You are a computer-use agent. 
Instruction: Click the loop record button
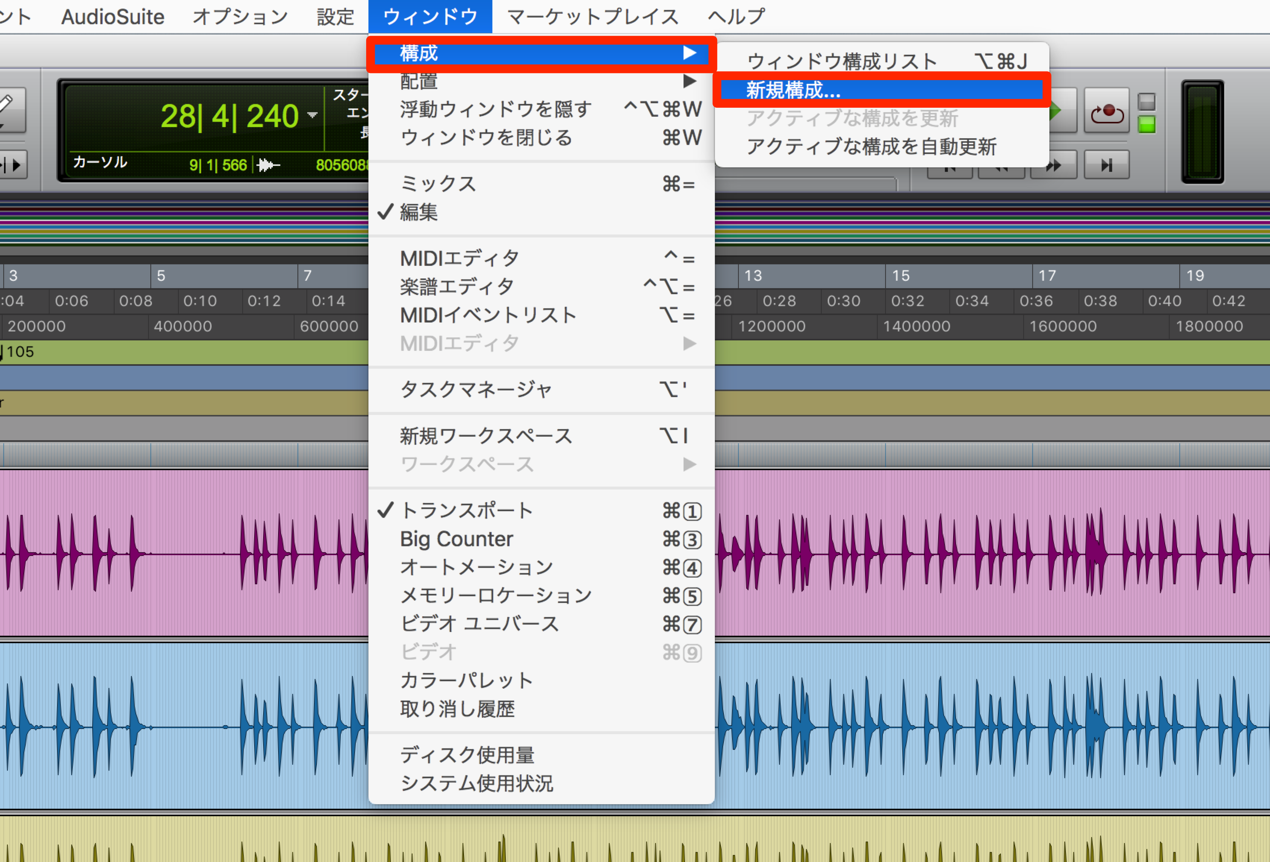tap(1107, 112)
